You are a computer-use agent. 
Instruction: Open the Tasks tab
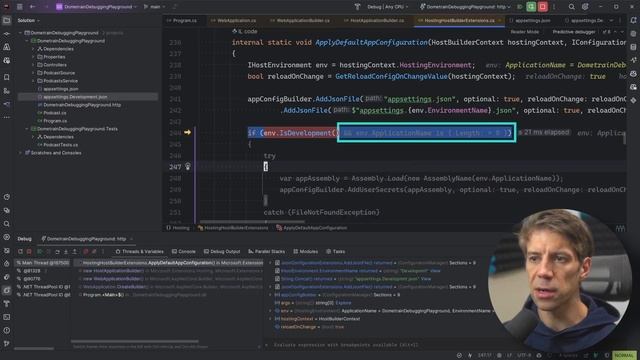click(336, 251)
